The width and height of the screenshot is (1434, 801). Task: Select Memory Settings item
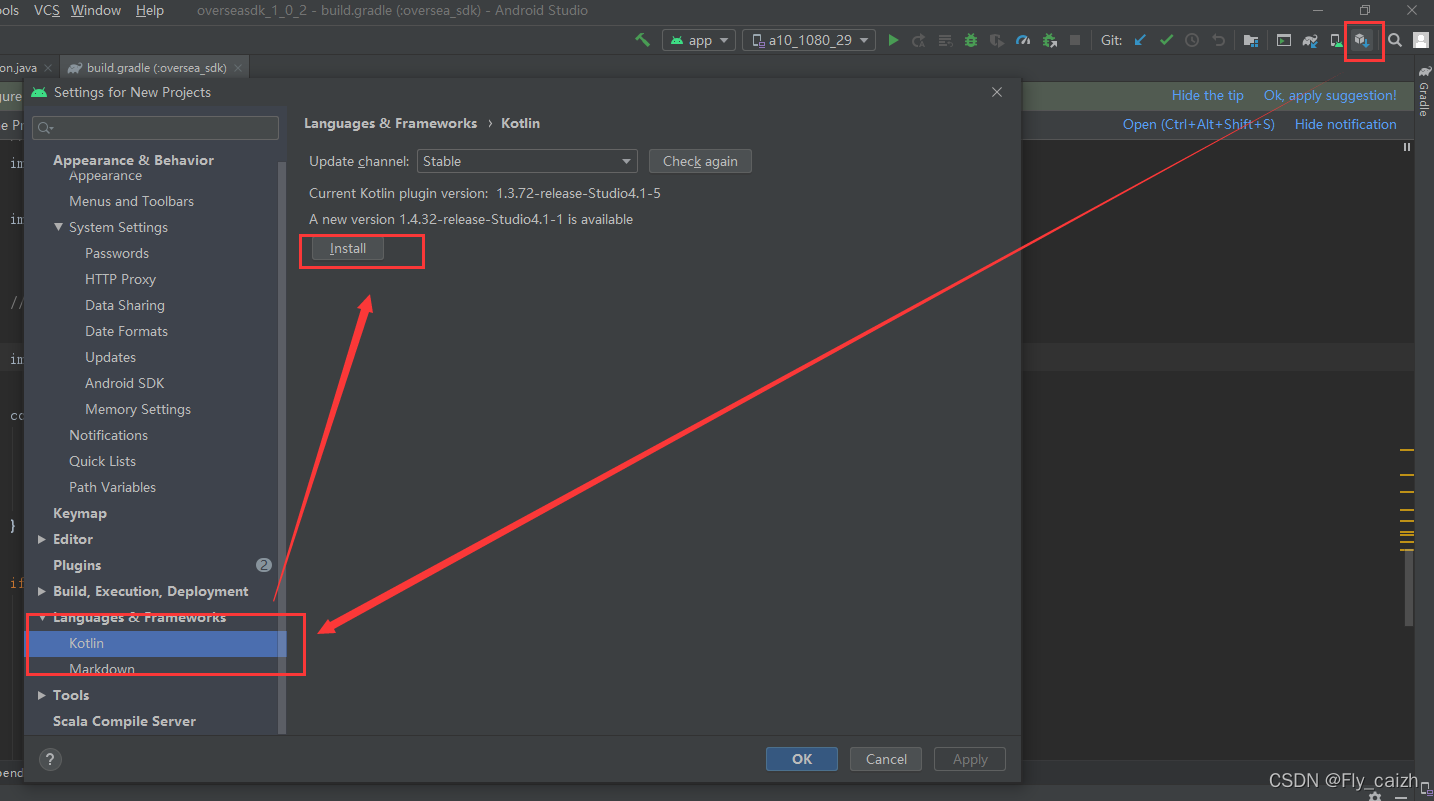(138, 409)
